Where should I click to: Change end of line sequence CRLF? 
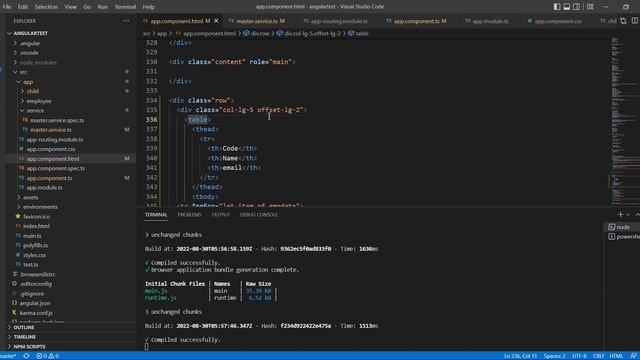tap(598, 356)
